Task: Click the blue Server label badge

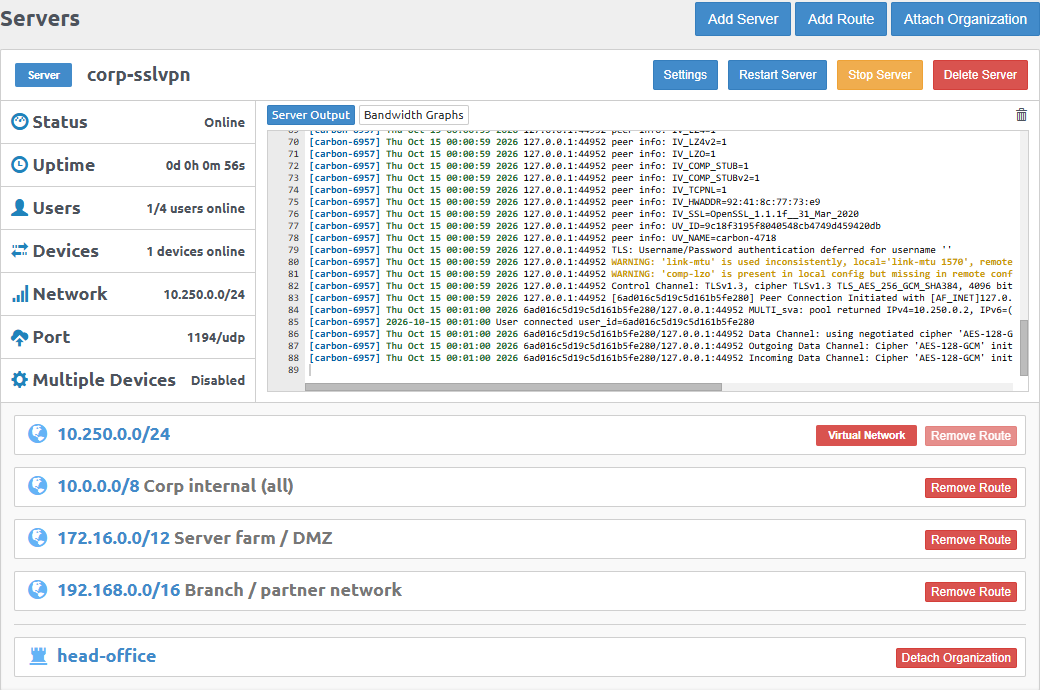Action: click(x=44, y=75)
